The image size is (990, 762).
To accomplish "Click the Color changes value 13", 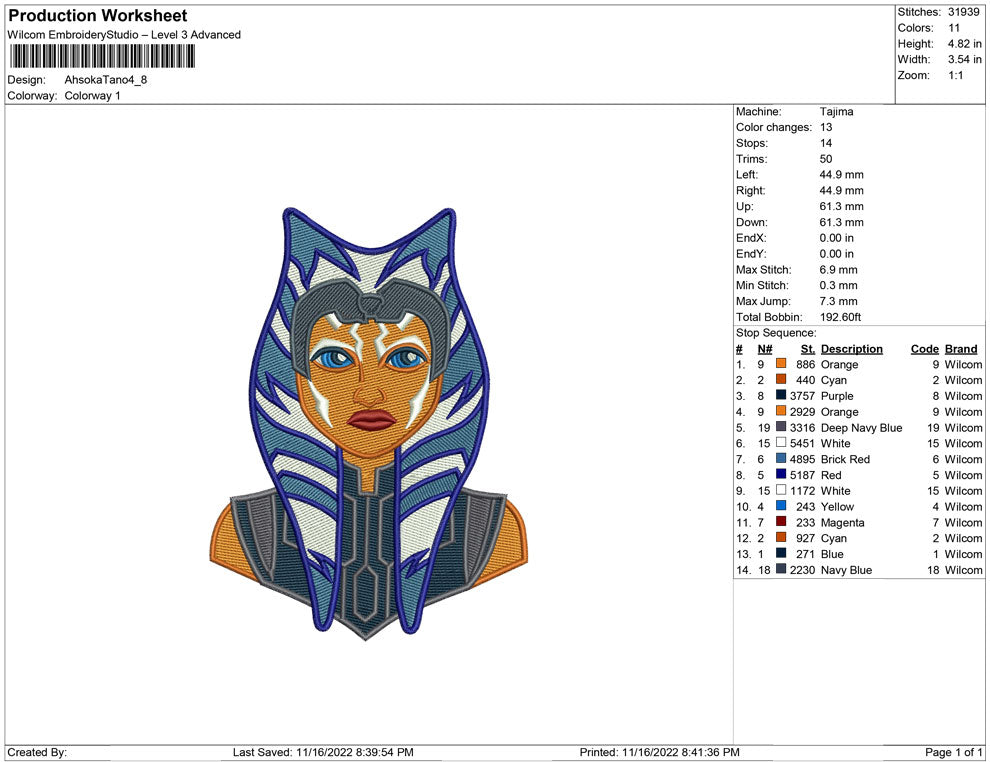I will (826, 128).
